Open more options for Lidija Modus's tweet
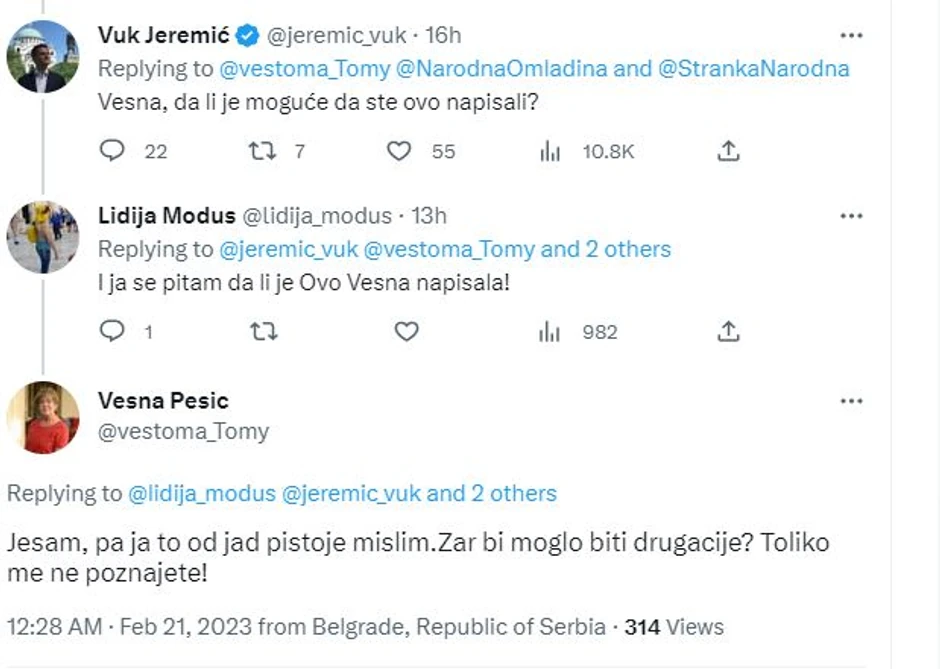 pyautogui.click(x=850, y=215)
